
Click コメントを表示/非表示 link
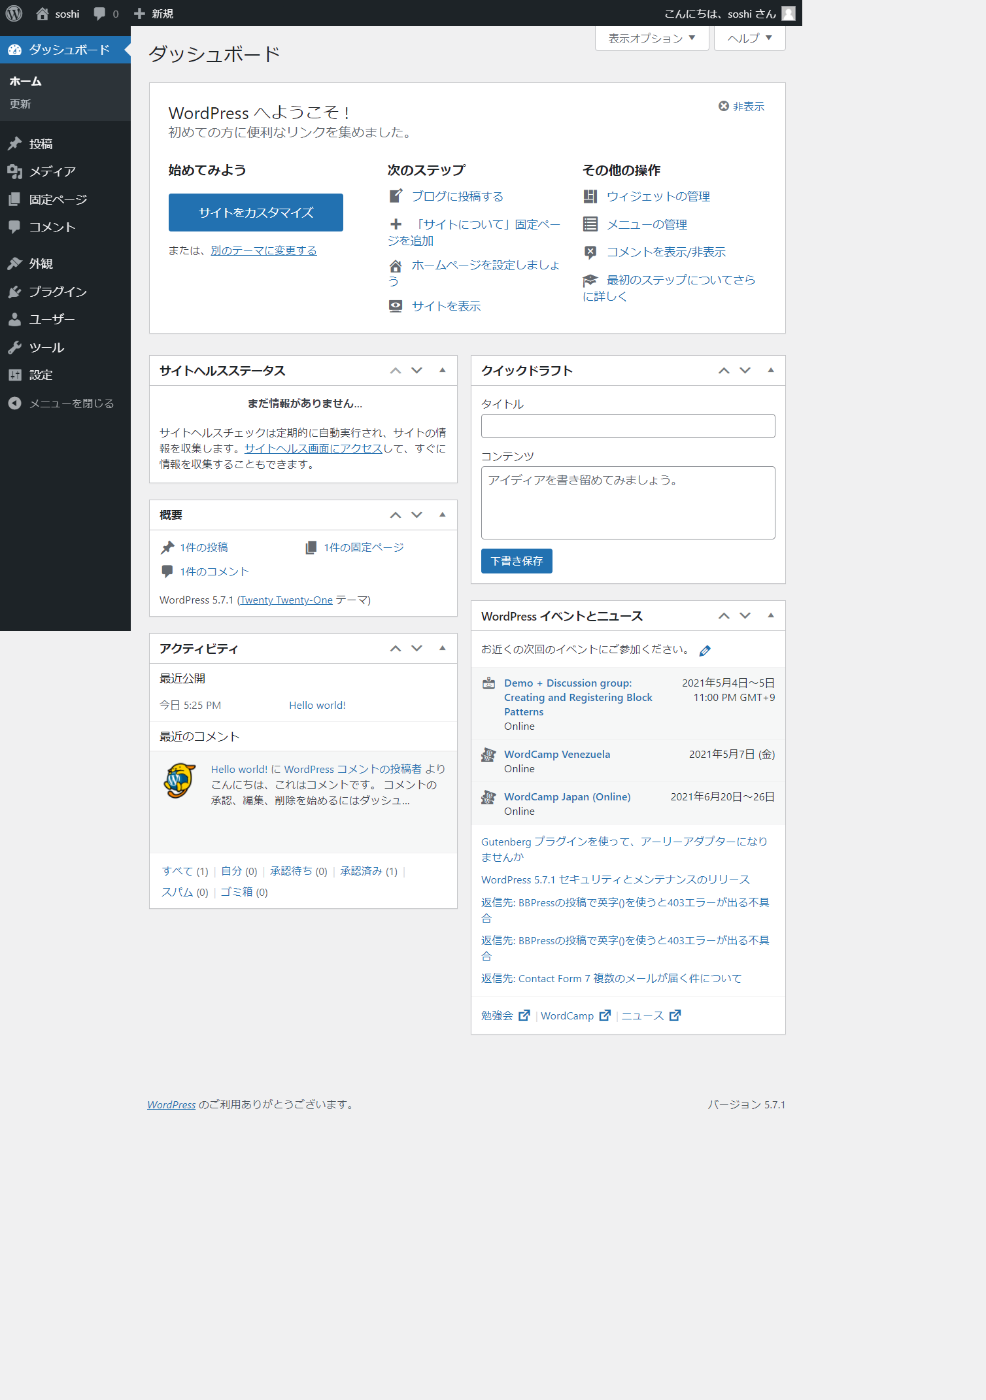pyautogui.click(x=666, y=252)
